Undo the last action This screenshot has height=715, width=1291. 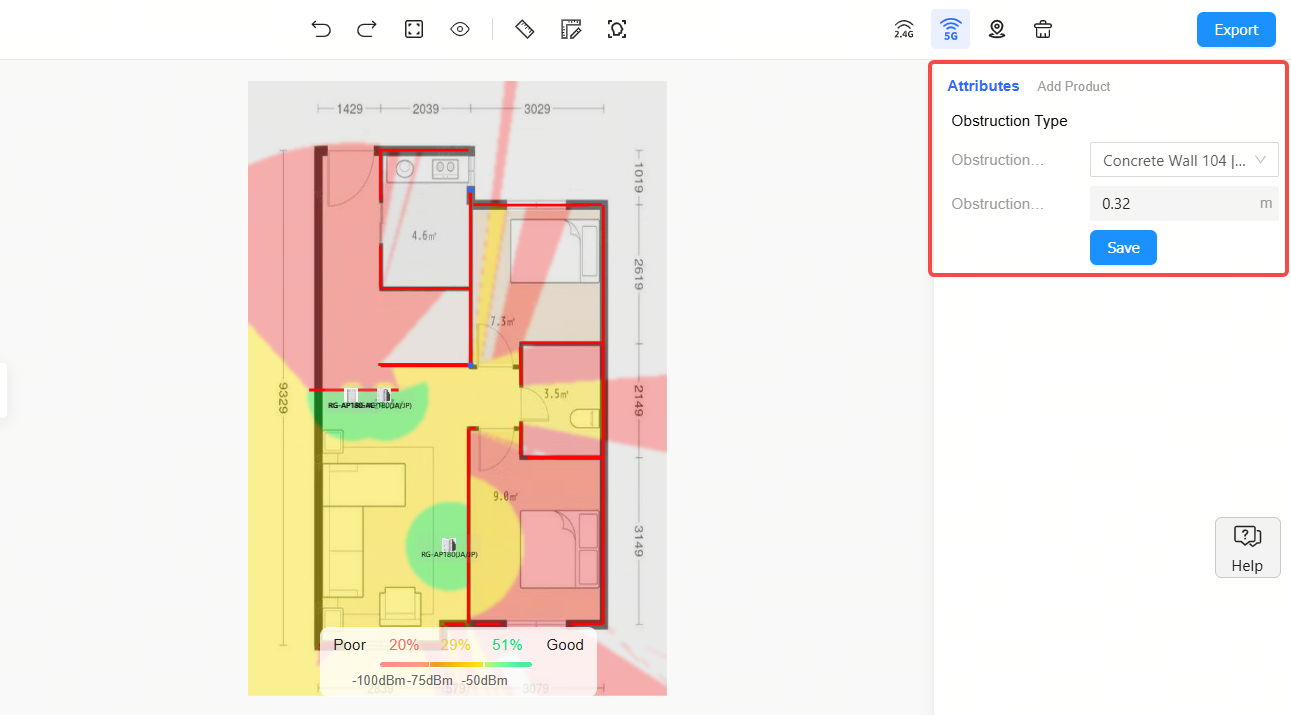pyautogui.click(x=321, y=29)
